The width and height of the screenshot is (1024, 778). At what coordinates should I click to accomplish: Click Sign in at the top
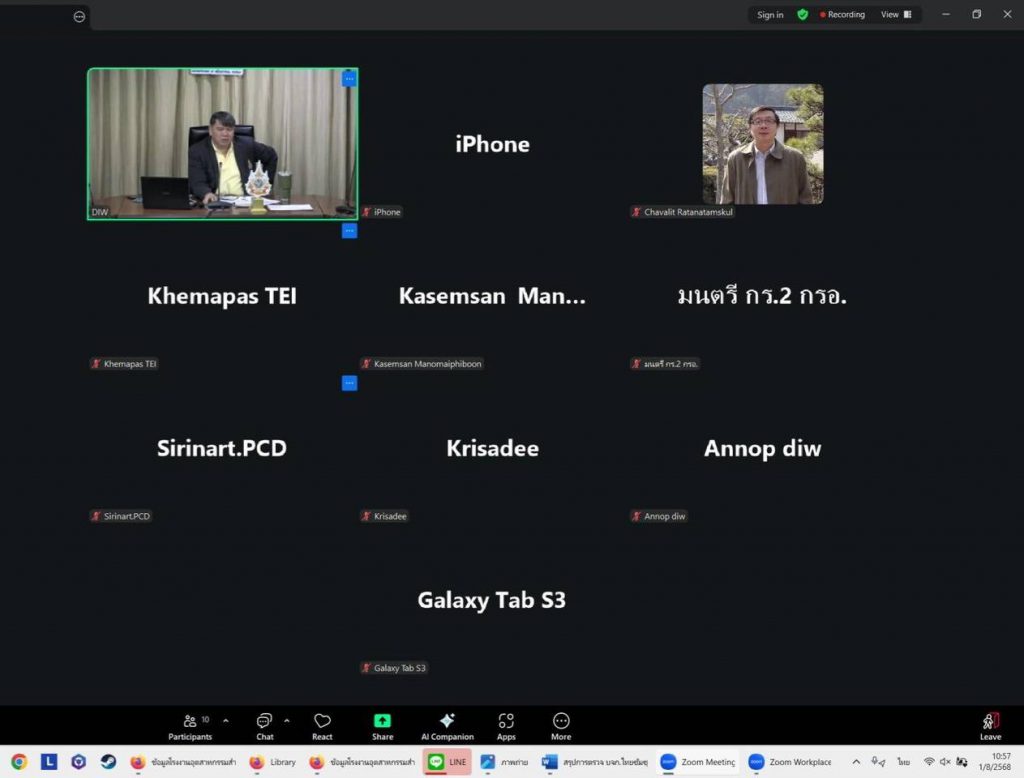[x=770, y=15]
